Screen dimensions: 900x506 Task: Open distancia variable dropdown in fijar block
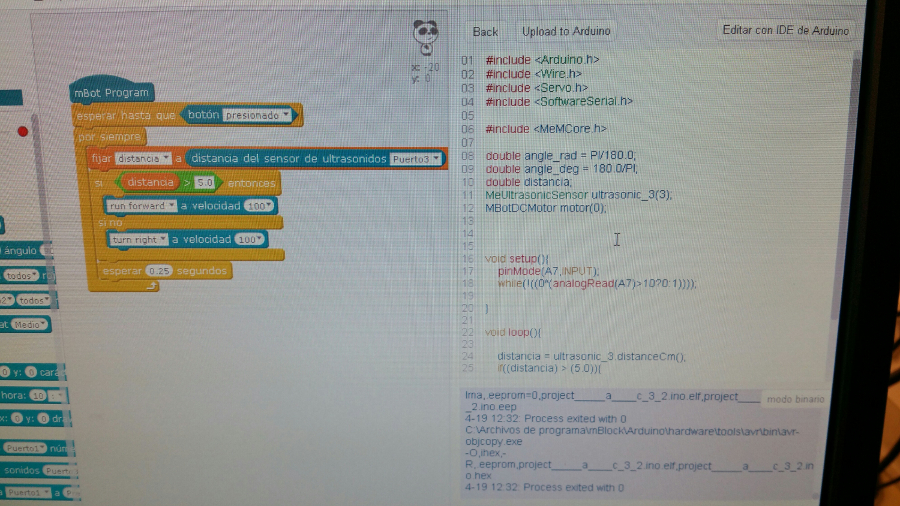coord(142,158)
